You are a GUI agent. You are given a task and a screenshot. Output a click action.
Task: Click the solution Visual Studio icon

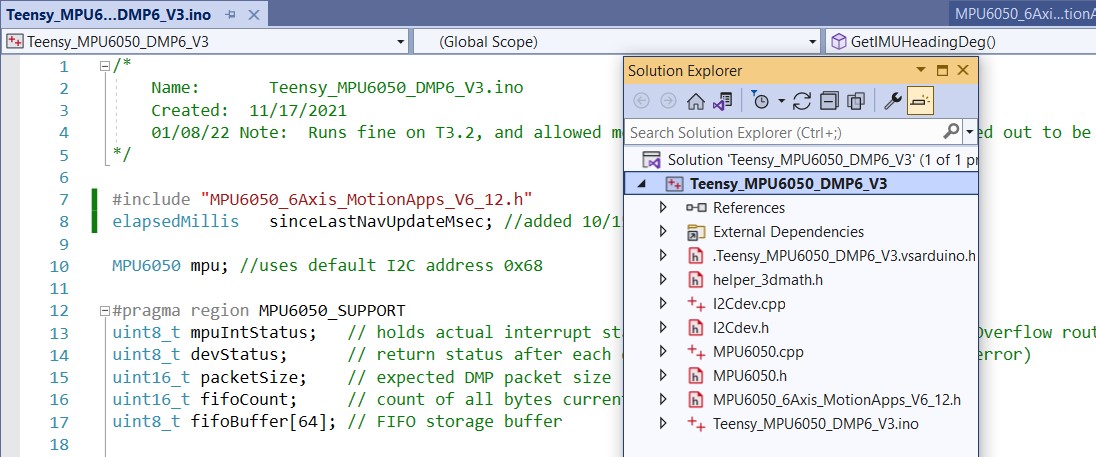pyautogui.click(x=652, y=160)
